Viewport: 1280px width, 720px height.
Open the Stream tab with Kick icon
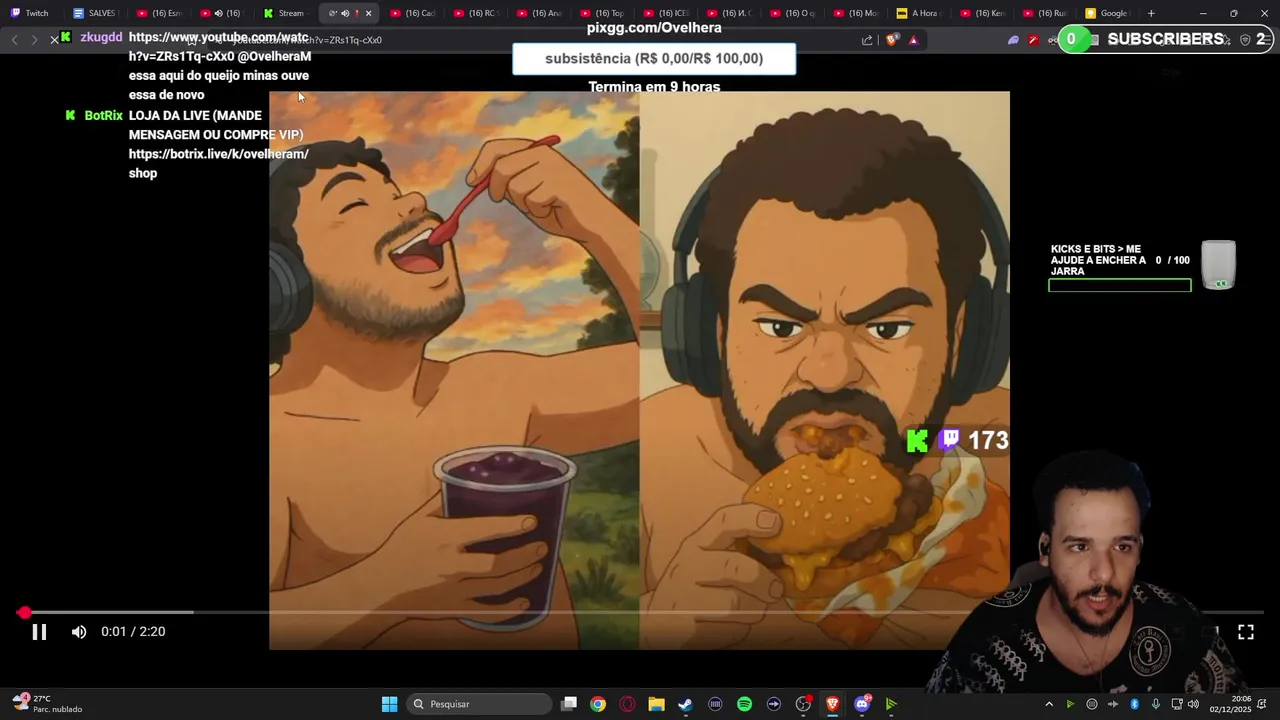coord(284,13)
